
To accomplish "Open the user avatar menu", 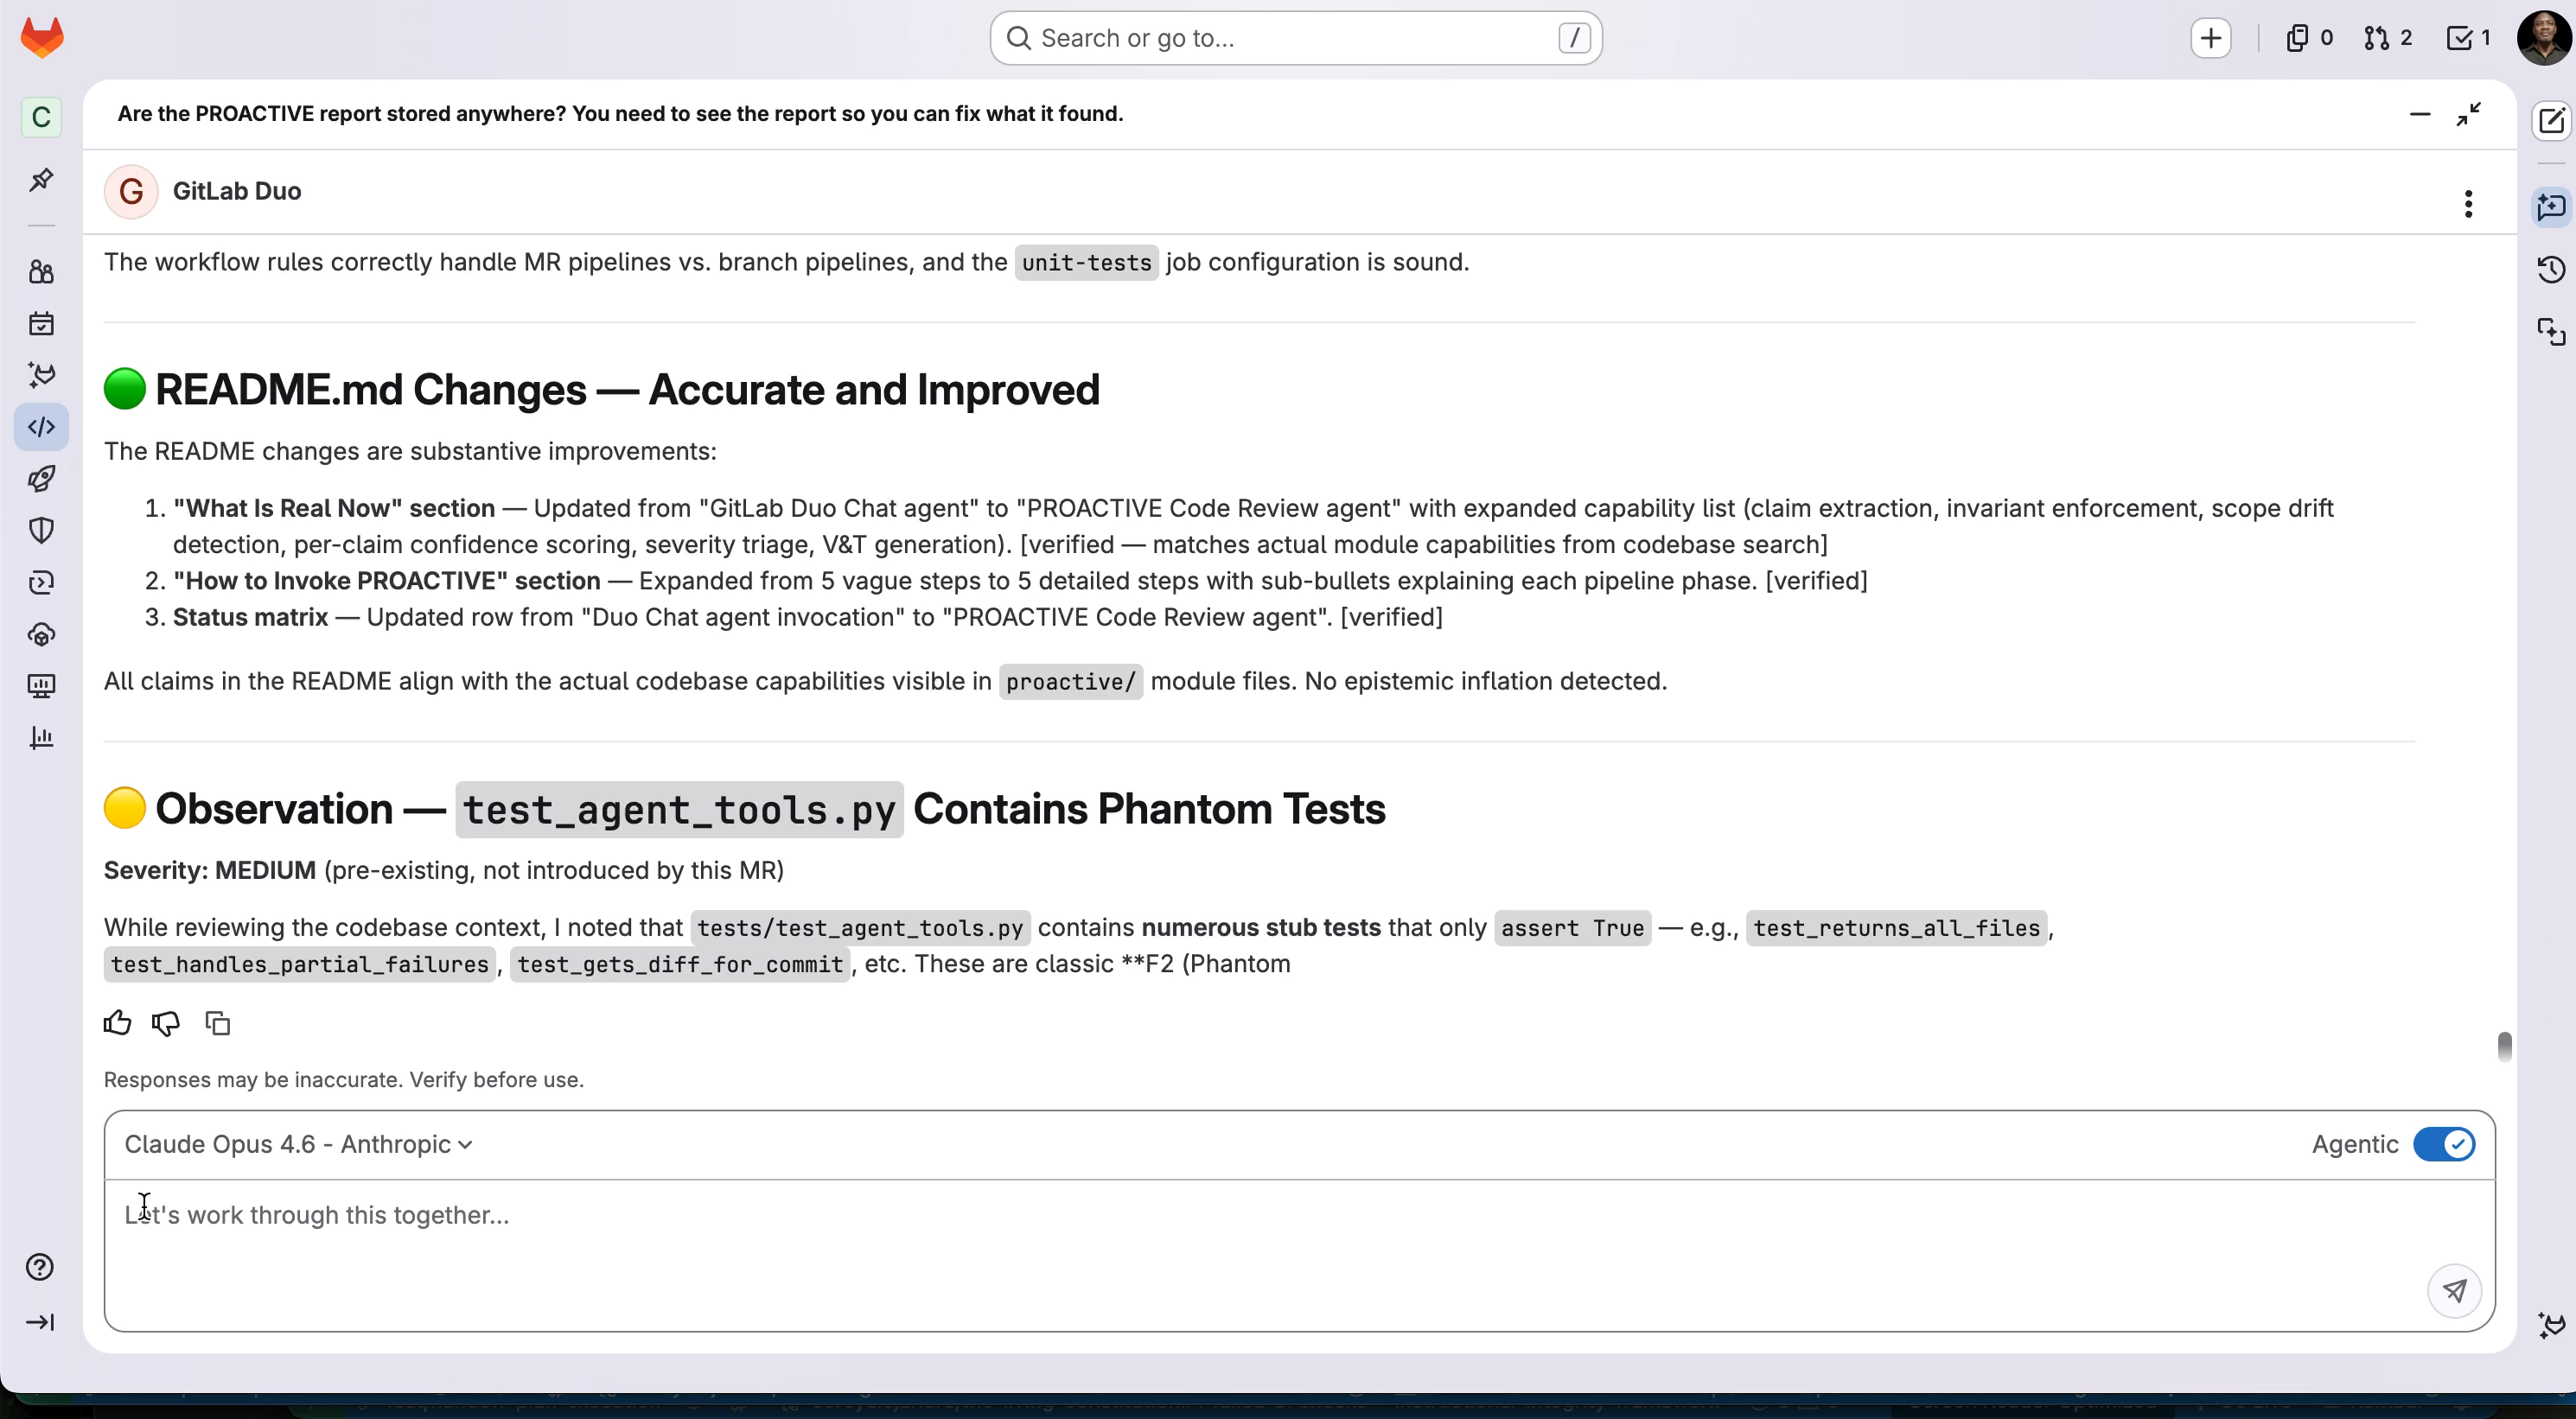I will [x=2542, y=38].
